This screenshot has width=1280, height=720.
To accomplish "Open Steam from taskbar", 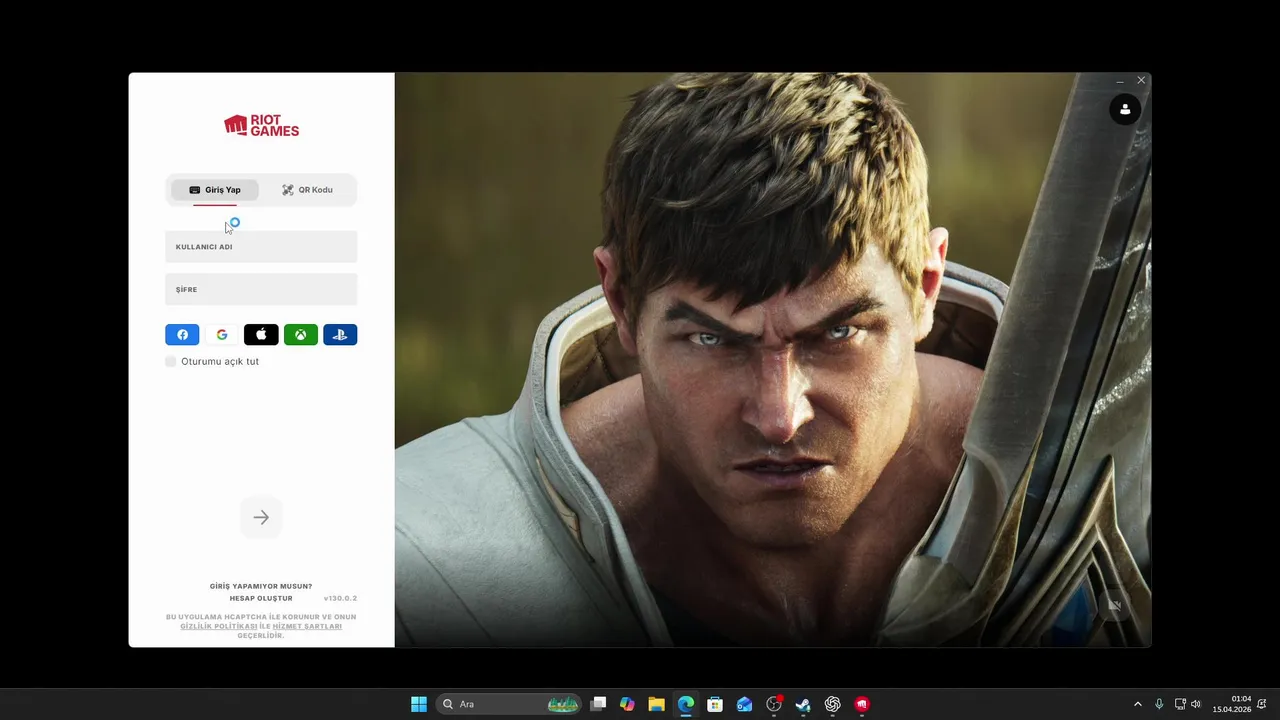I will (803, 704).
